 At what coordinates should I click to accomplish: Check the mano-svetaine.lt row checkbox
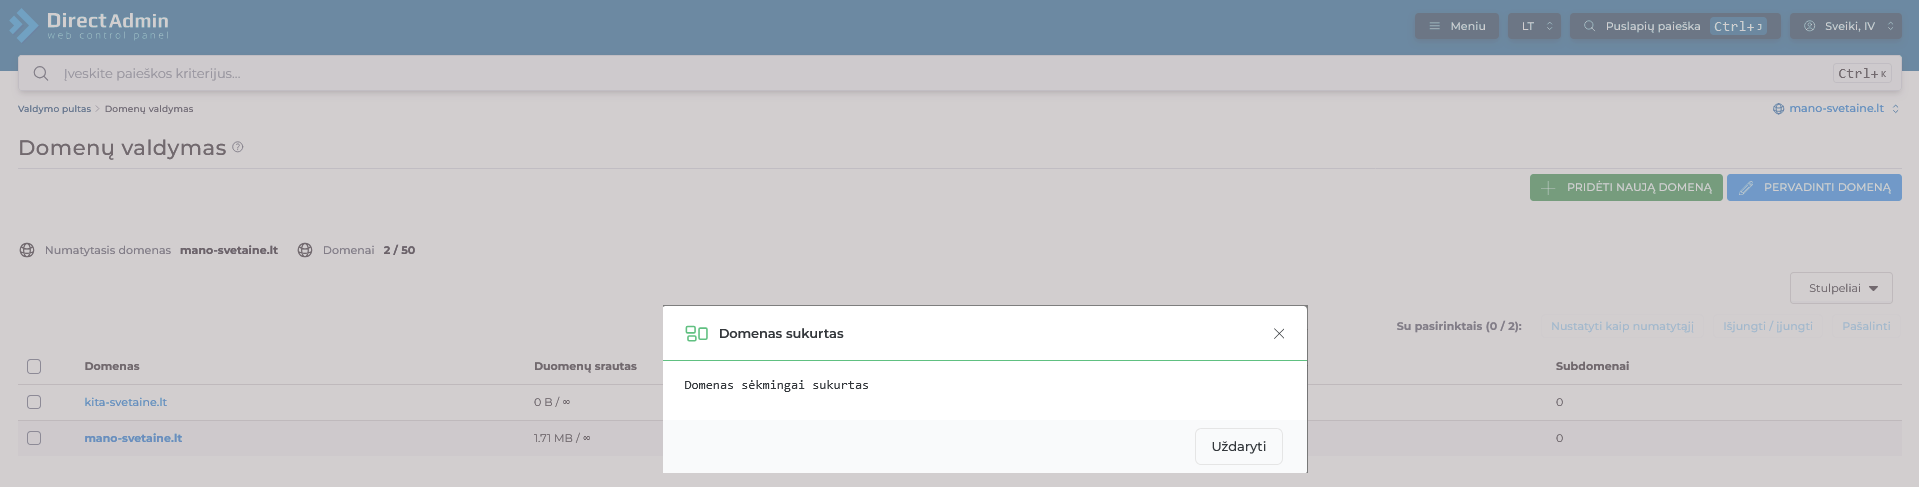pos(34,438)
